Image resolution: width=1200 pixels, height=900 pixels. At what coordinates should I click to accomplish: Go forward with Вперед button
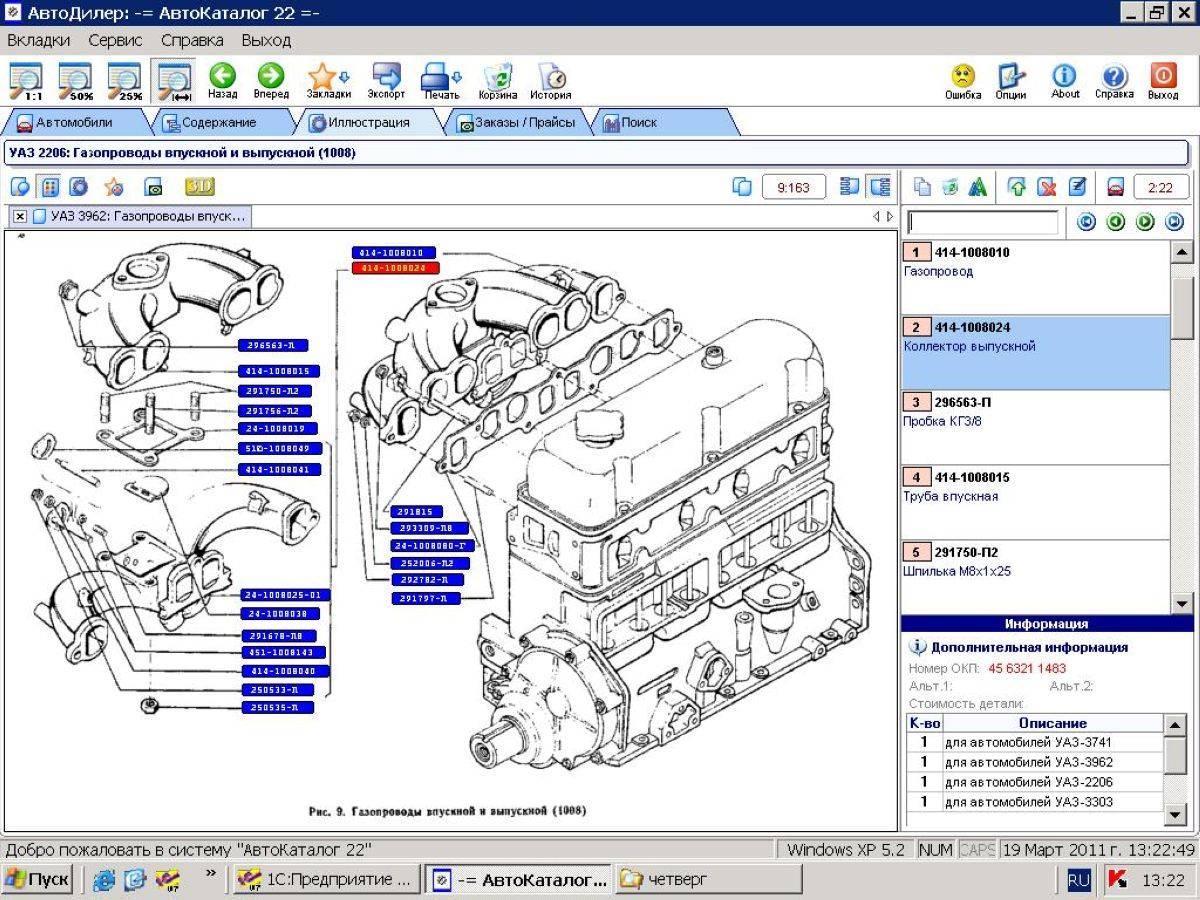(270, 81)
